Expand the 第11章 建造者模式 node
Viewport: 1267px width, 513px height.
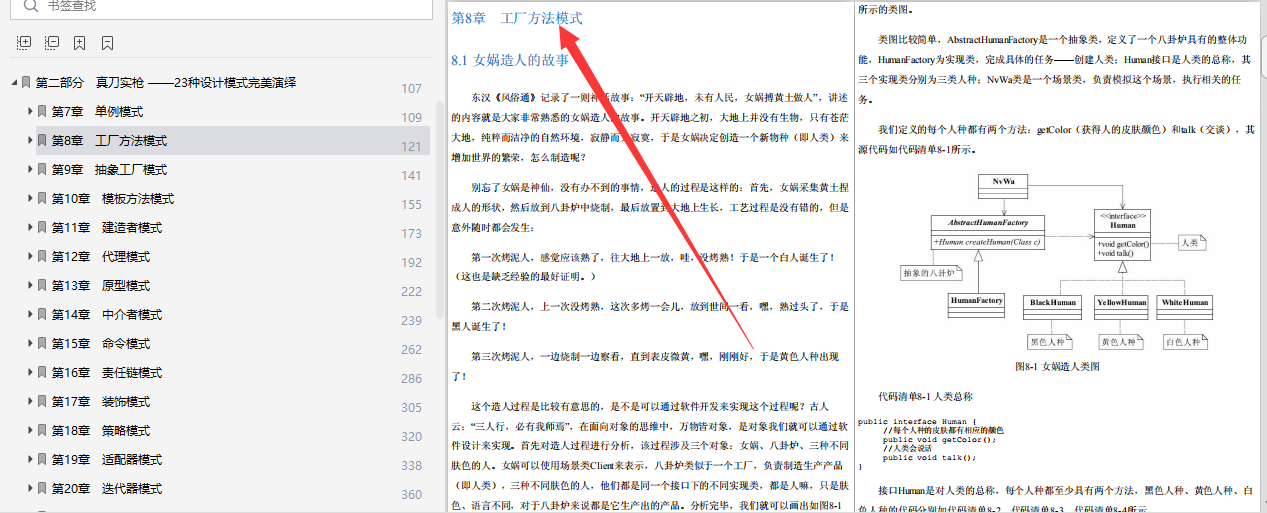tap(30, 228)
